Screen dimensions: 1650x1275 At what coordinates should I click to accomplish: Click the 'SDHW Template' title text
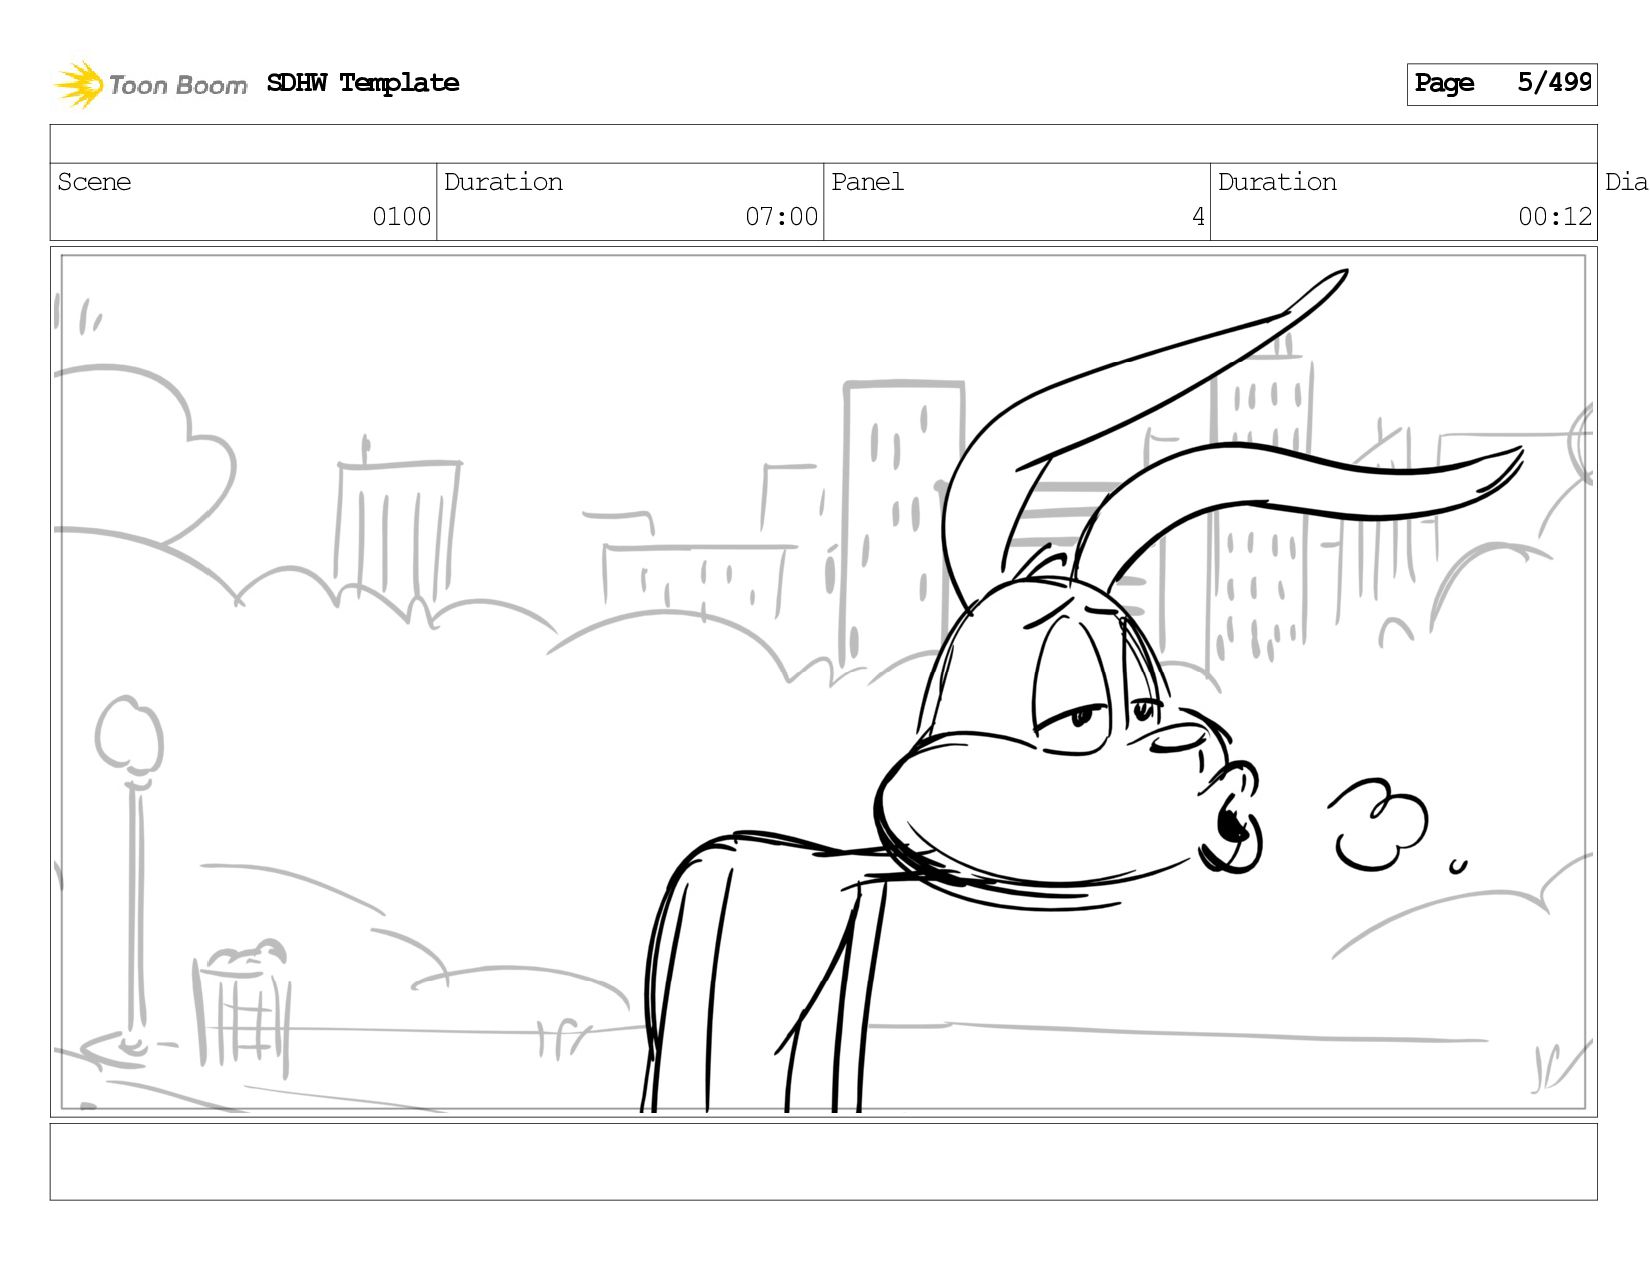click(x=363, y=83)
